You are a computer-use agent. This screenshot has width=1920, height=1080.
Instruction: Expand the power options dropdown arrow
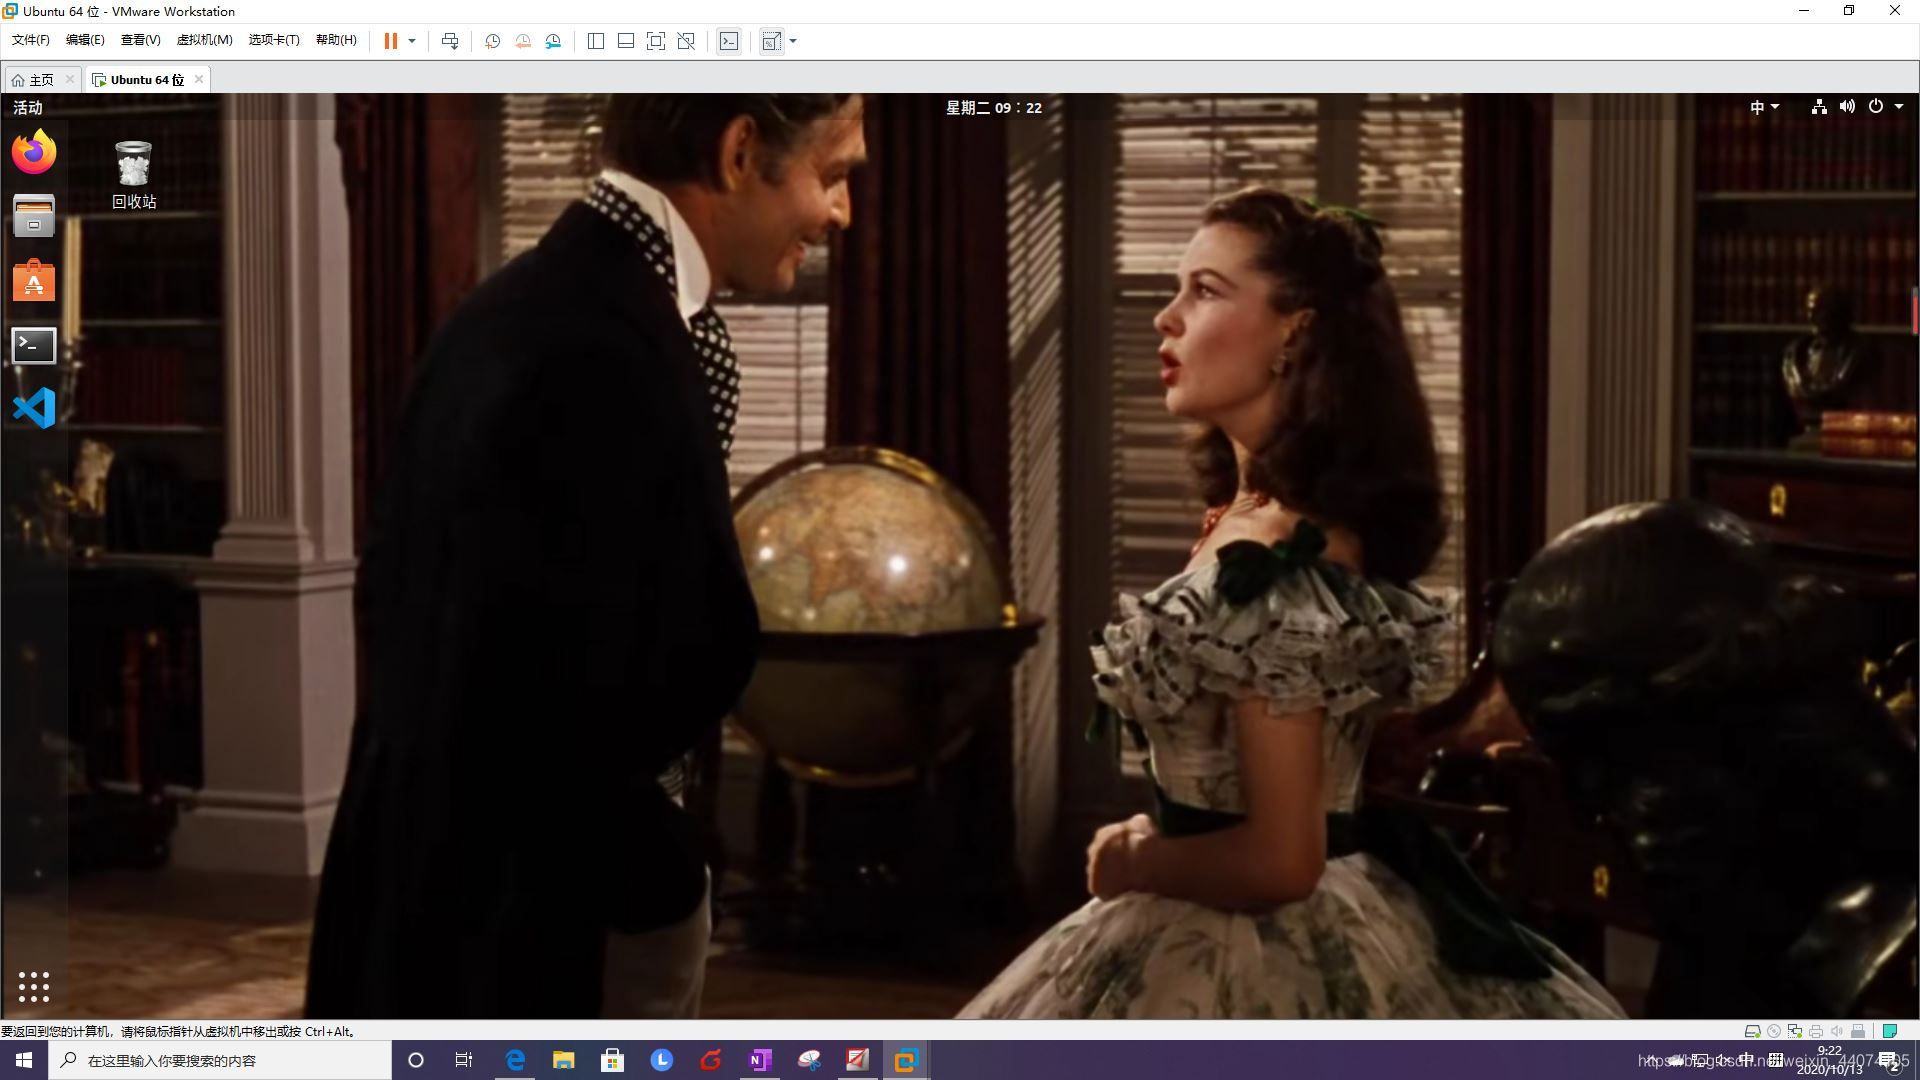coord(412,41)
